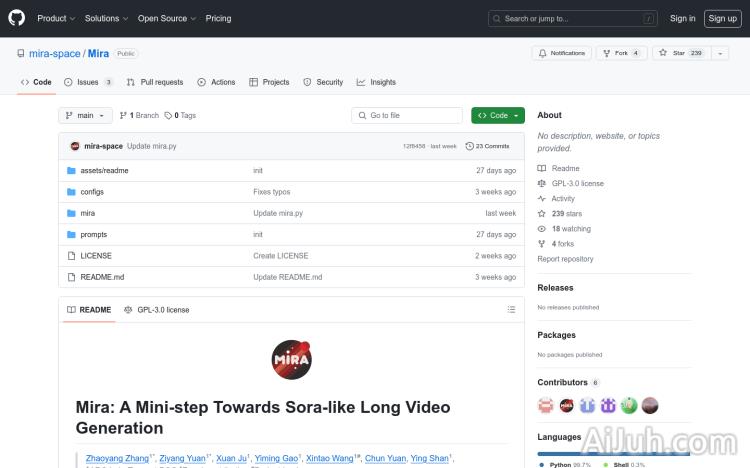Open the commit author mira-space avatar
The width and height of the screenshot is (750, 468).
coord(75,146)
